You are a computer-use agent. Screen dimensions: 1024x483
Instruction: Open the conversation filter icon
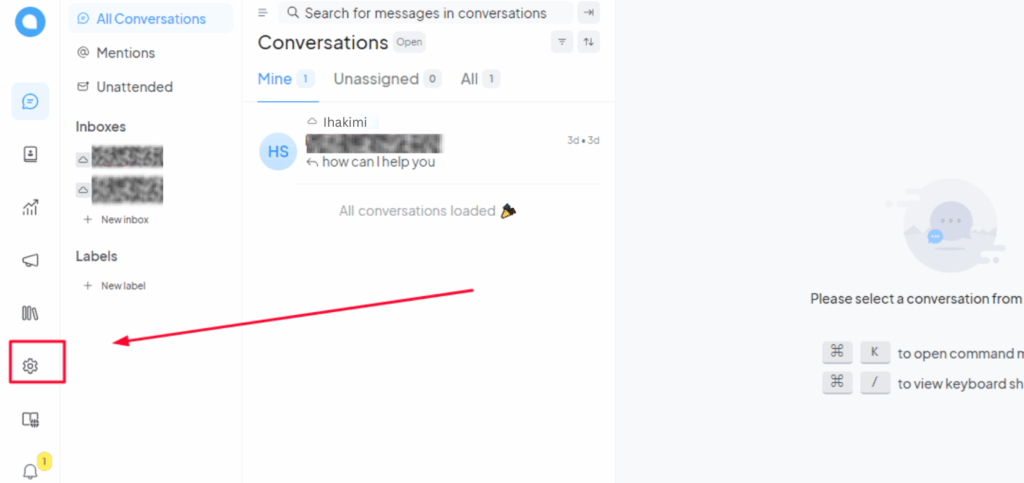(x=561, y=42)
